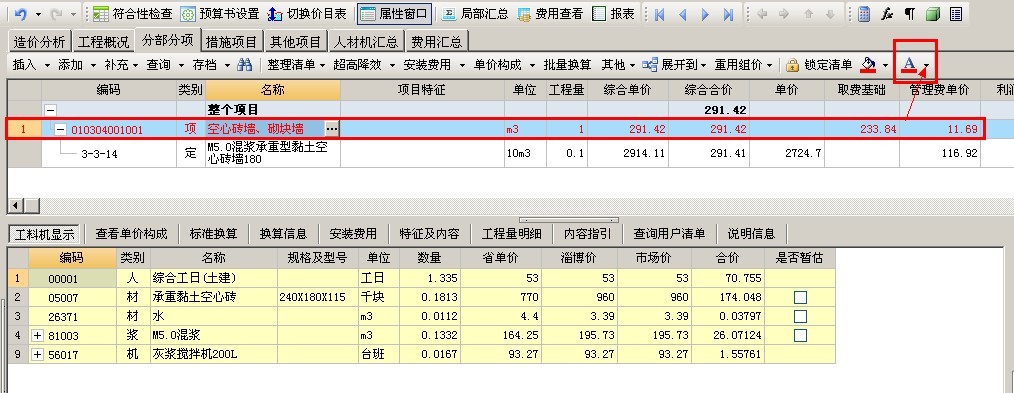
Task: Open 标准换算 lower tab
Action: (x=213, y=233)
